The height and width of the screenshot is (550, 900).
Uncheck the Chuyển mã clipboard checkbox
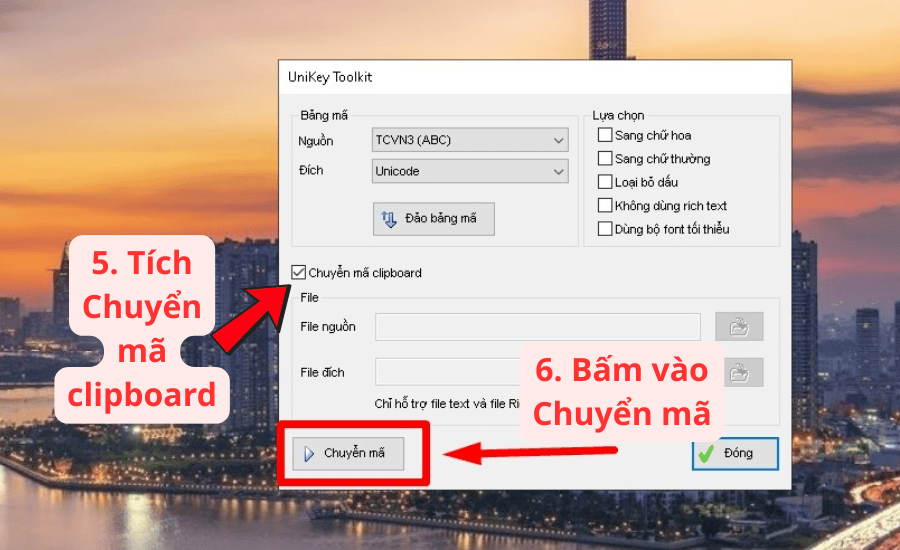point(298,273)
